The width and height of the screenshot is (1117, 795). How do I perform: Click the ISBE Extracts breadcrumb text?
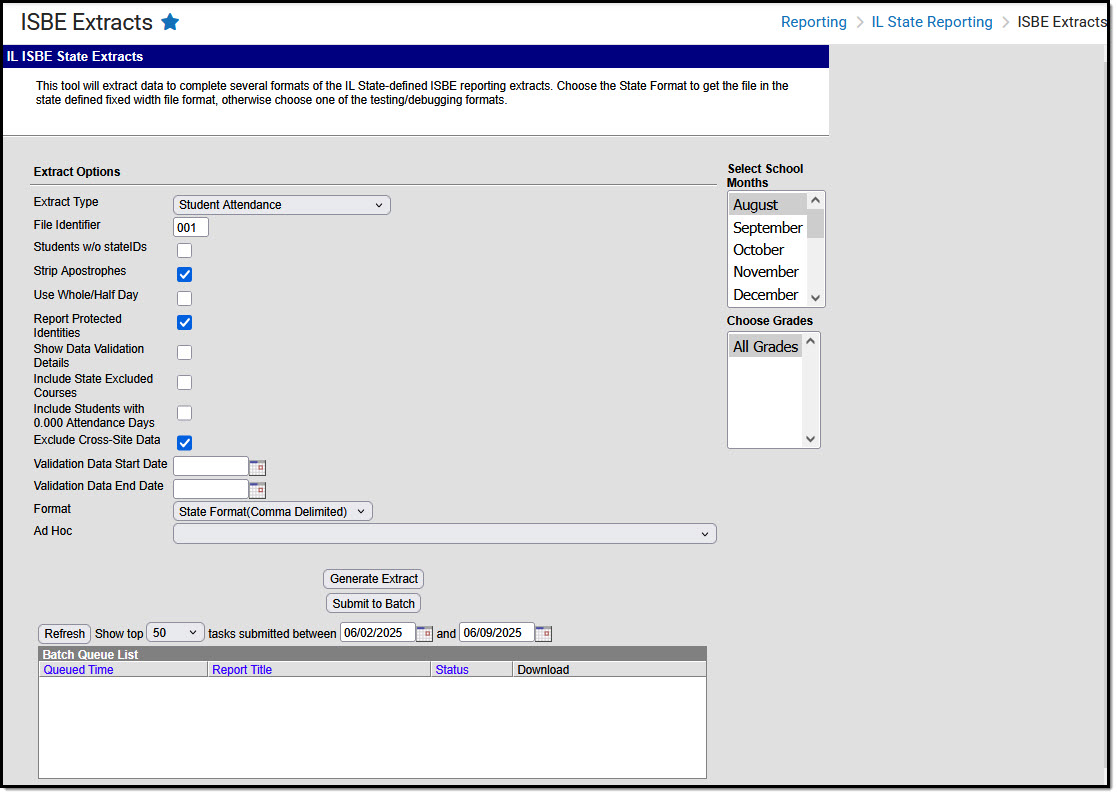point(1061,22)
